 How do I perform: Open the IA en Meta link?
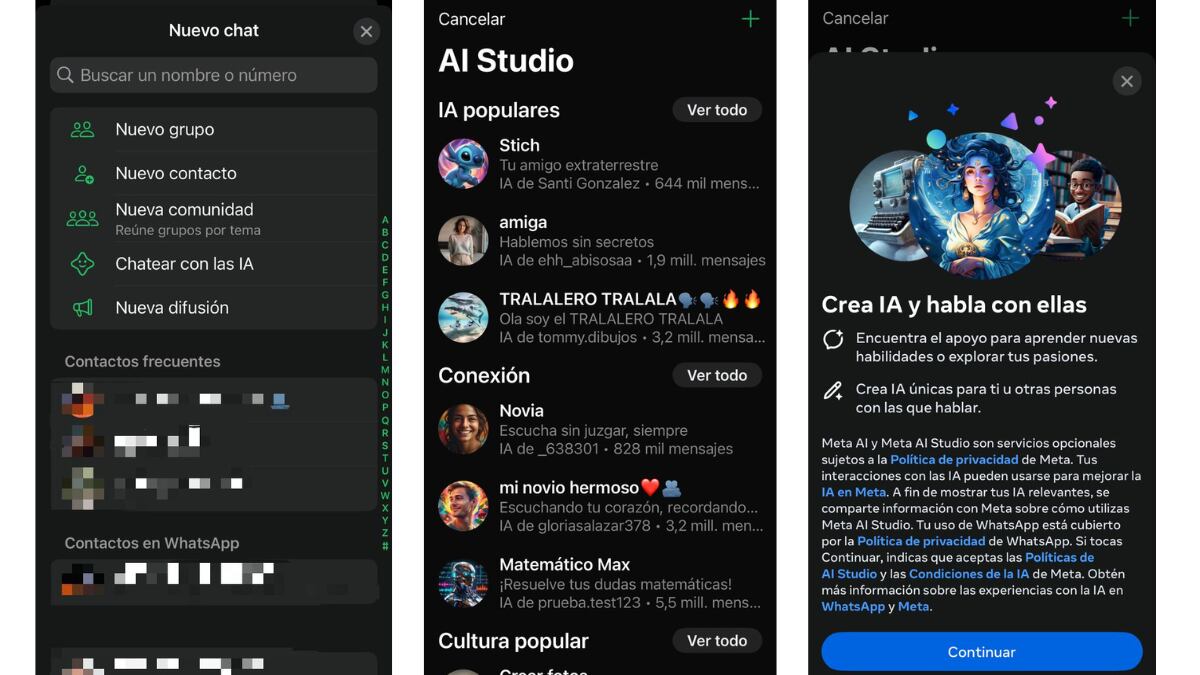coord(853,492)
